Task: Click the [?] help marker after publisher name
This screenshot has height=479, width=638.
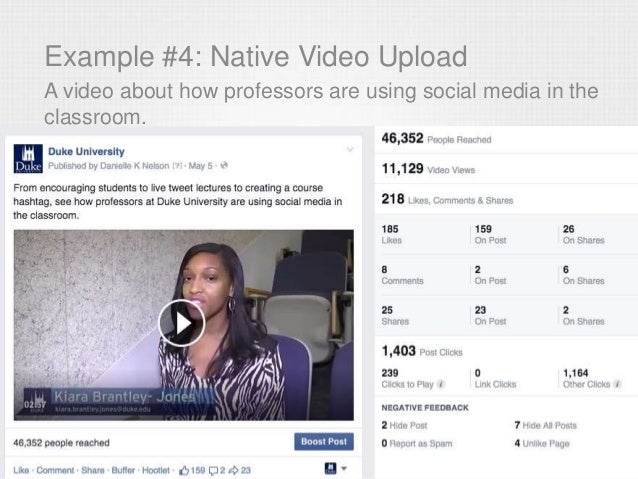Action: (177, 166)
